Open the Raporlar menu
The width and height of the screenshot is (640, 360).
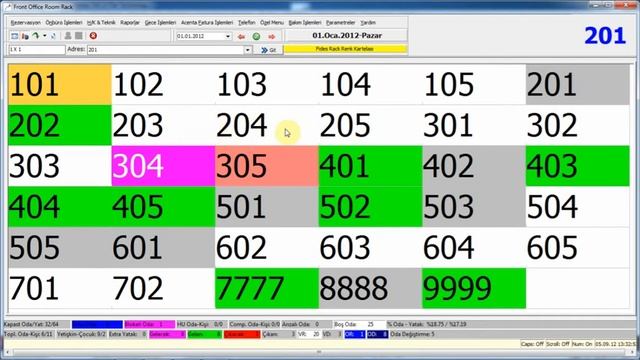pos(130,22)
